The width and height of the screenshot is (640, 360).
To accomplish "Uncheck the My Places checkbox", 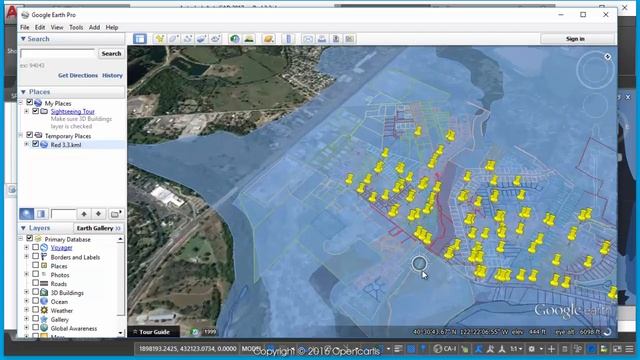I will [29, 102].
